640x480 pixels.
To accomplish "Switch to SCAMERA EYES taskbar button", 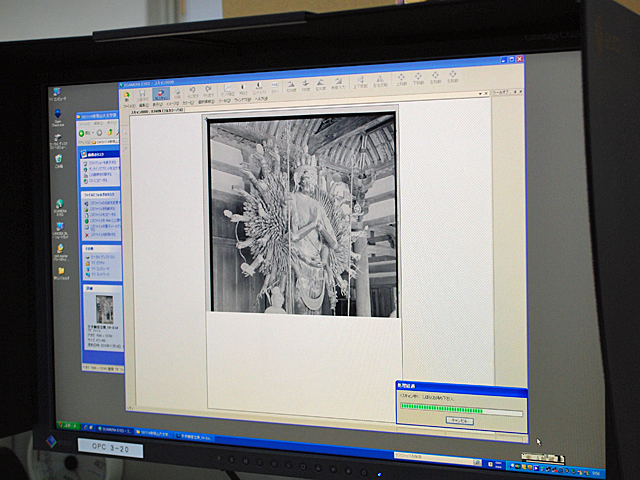I will tap(114, 429).
